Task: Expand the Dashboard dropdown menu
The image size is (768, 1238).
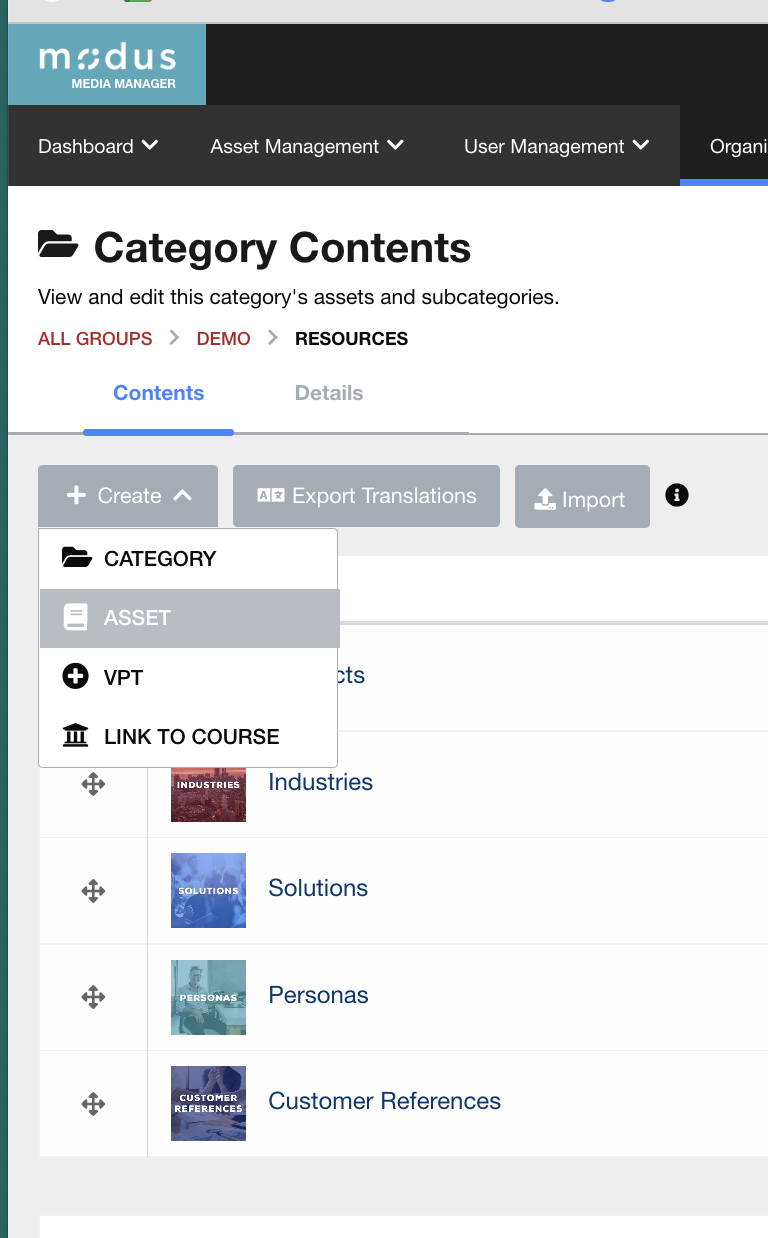Action: point(98,146)
